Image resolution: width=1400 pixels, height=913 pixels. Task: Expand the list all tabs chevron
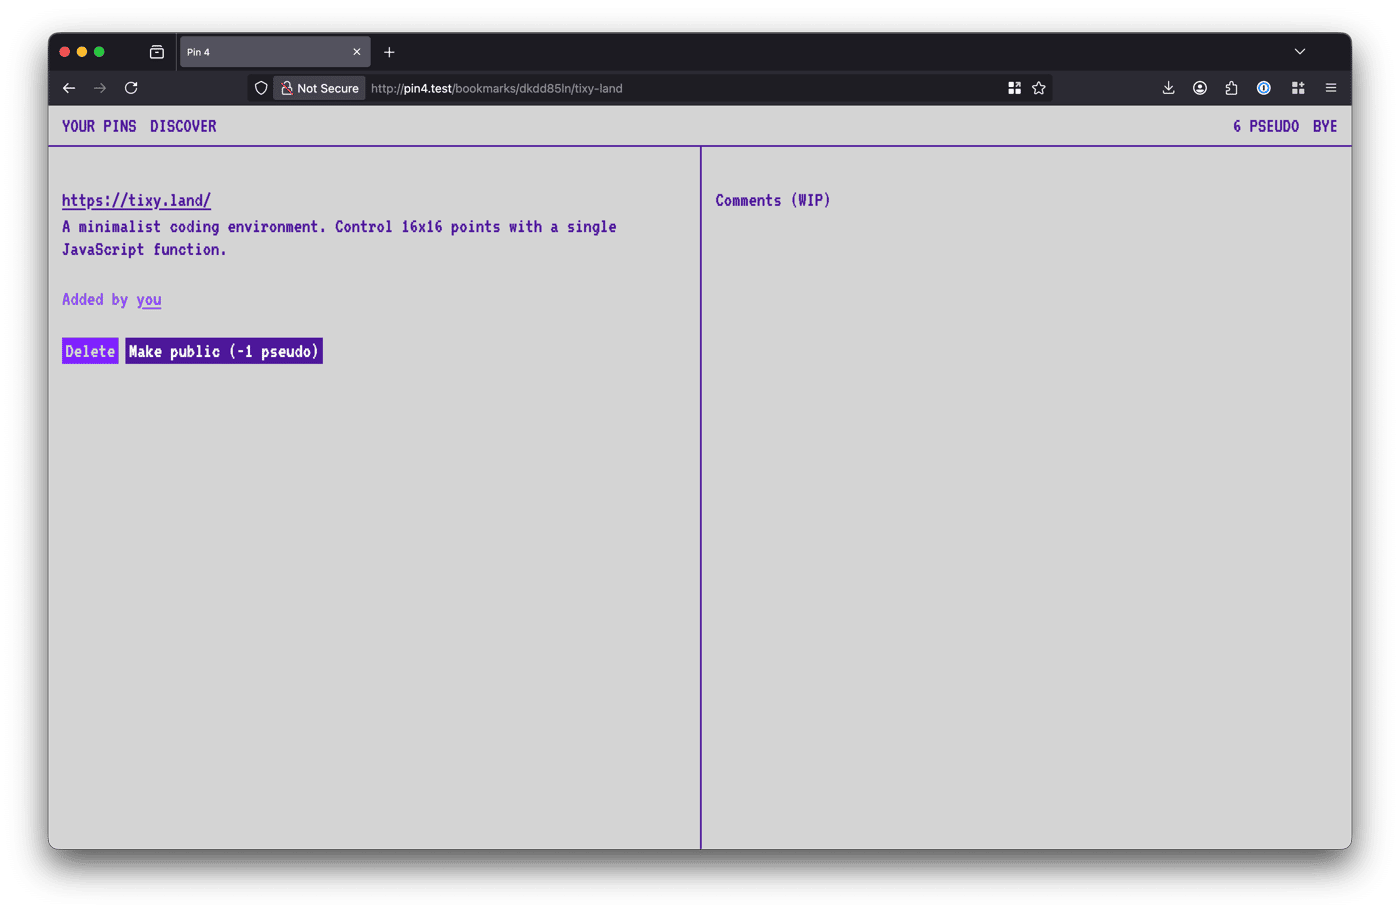coord(1300,52)
